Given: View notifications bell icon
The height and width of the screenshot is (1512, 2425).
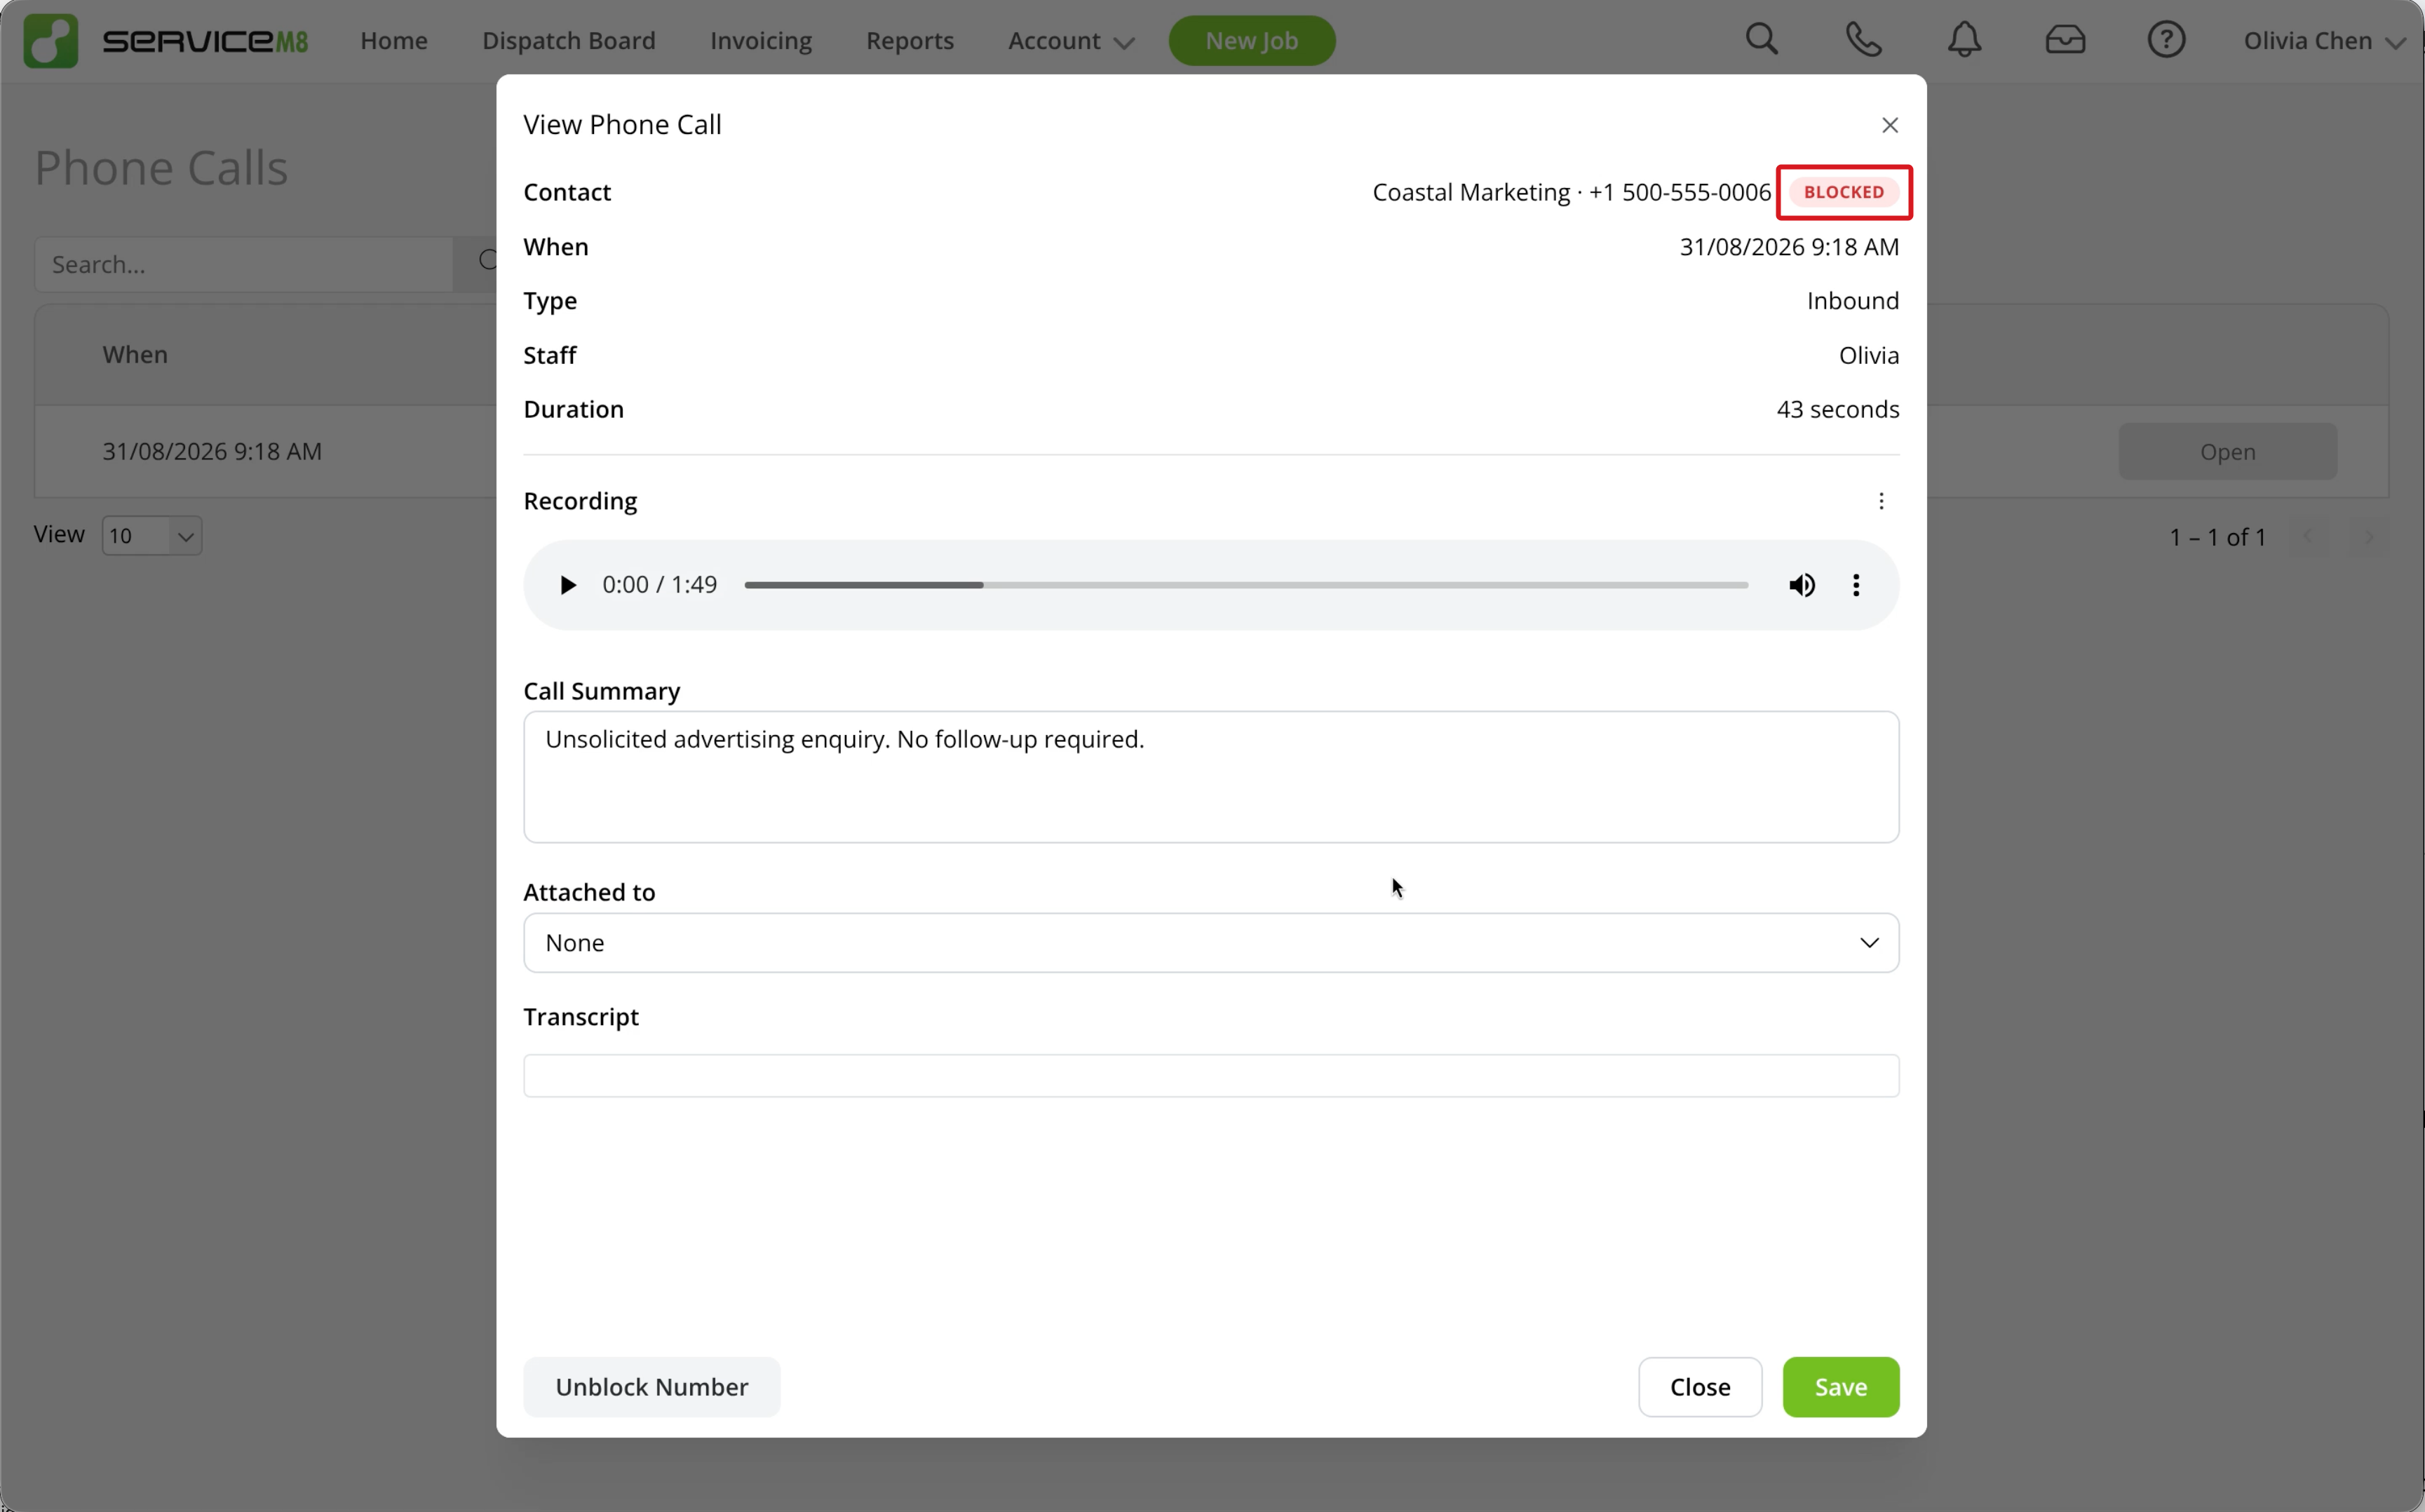Looking at the screenshot, I should 1964,40.
